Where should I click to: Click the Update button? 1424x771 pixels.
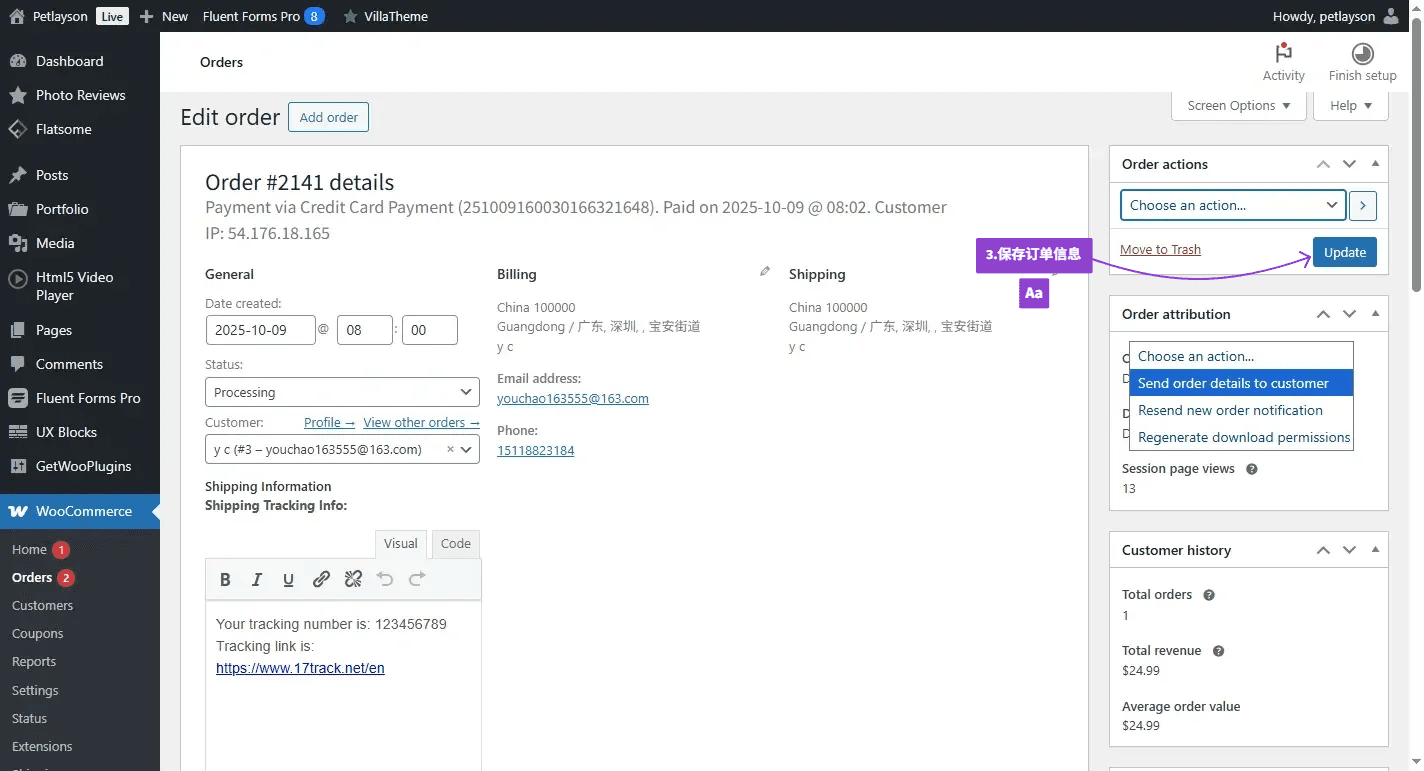1344,252
